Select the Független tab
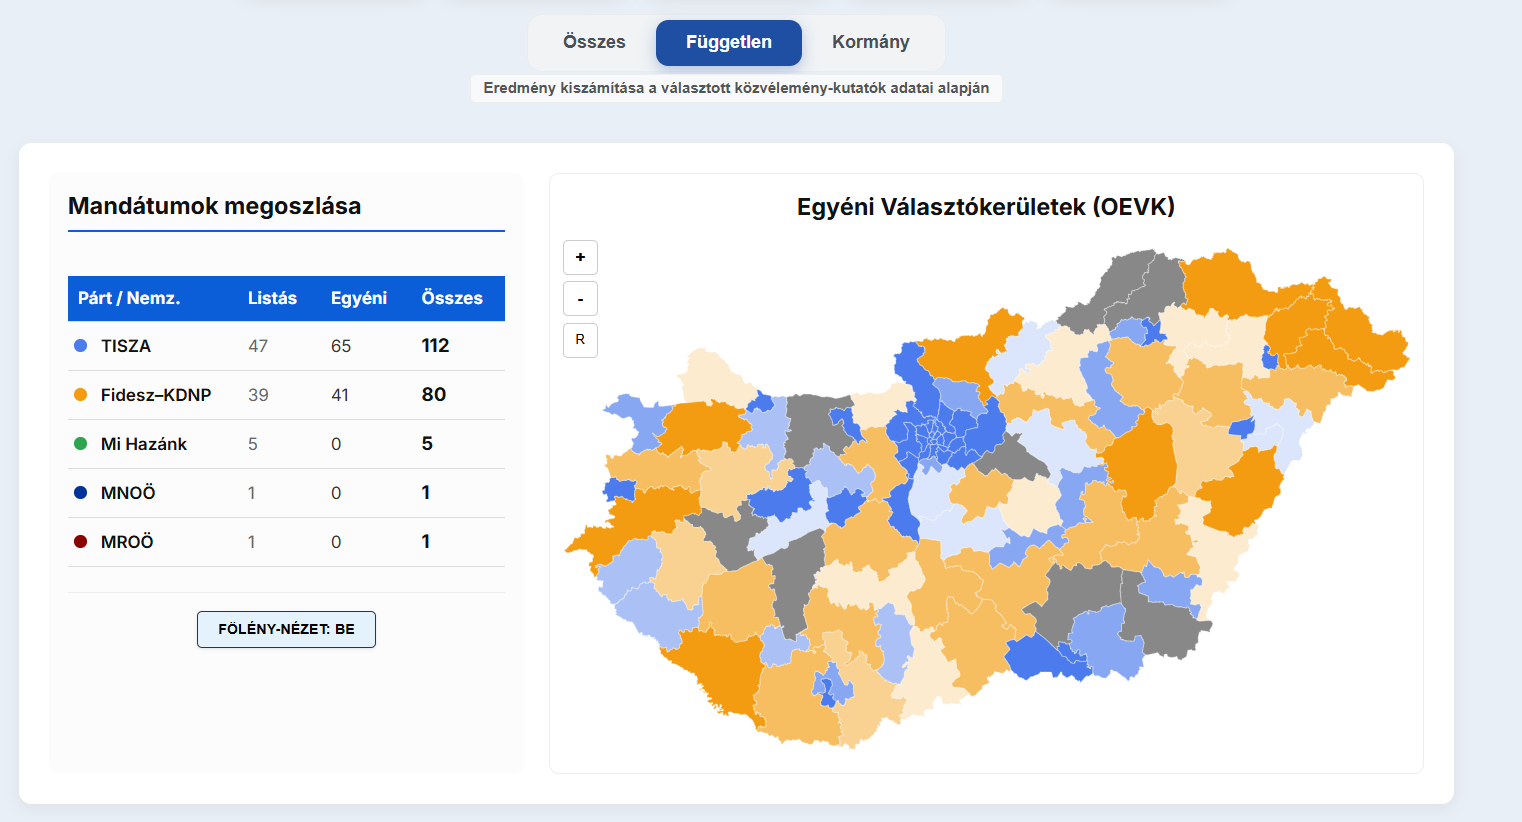 [728, 42]
